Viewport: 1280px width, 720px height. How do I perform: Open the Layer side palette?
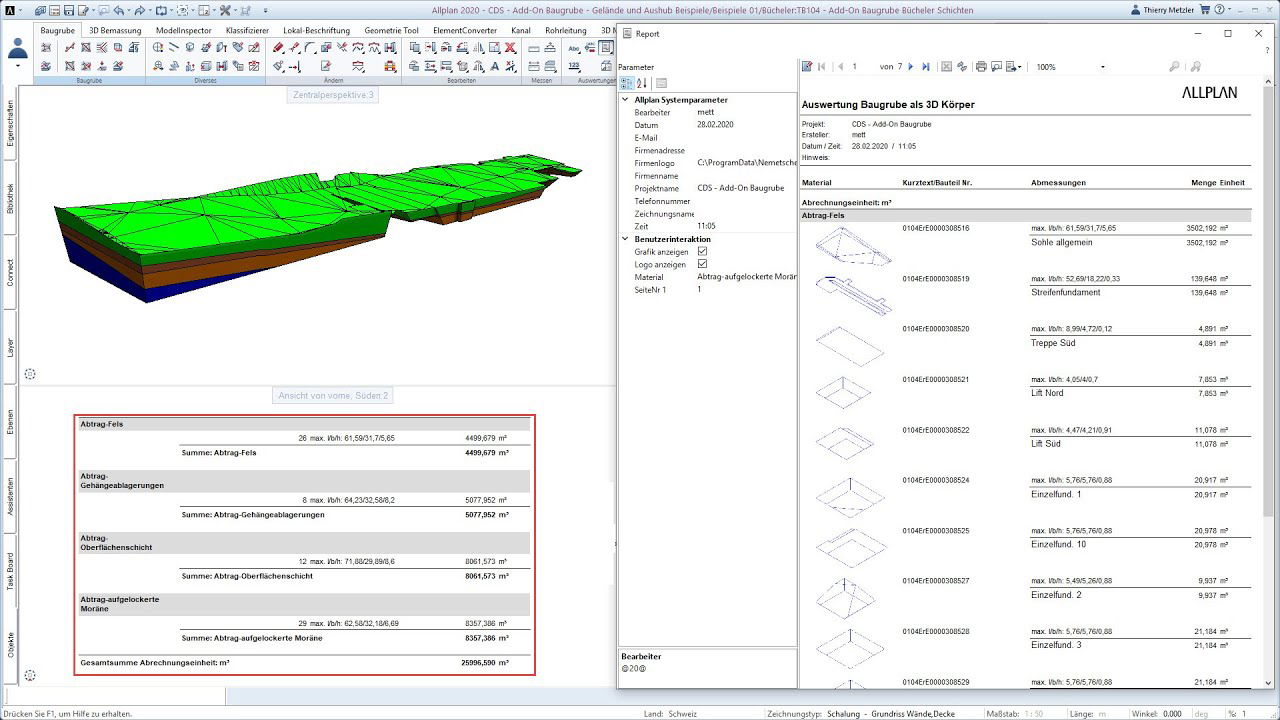pyautogui.click(x=10, y=348)
